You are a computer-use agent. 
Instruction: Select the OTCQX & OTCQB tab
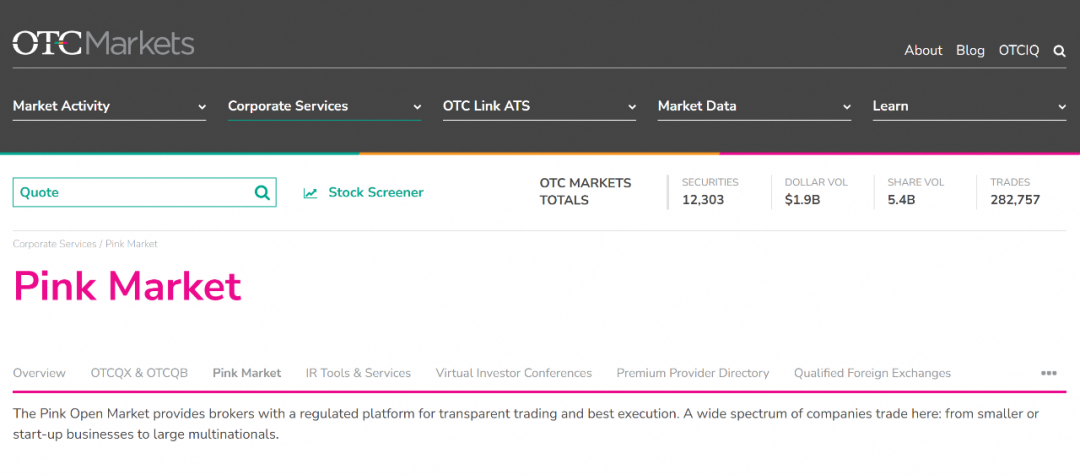139,373
